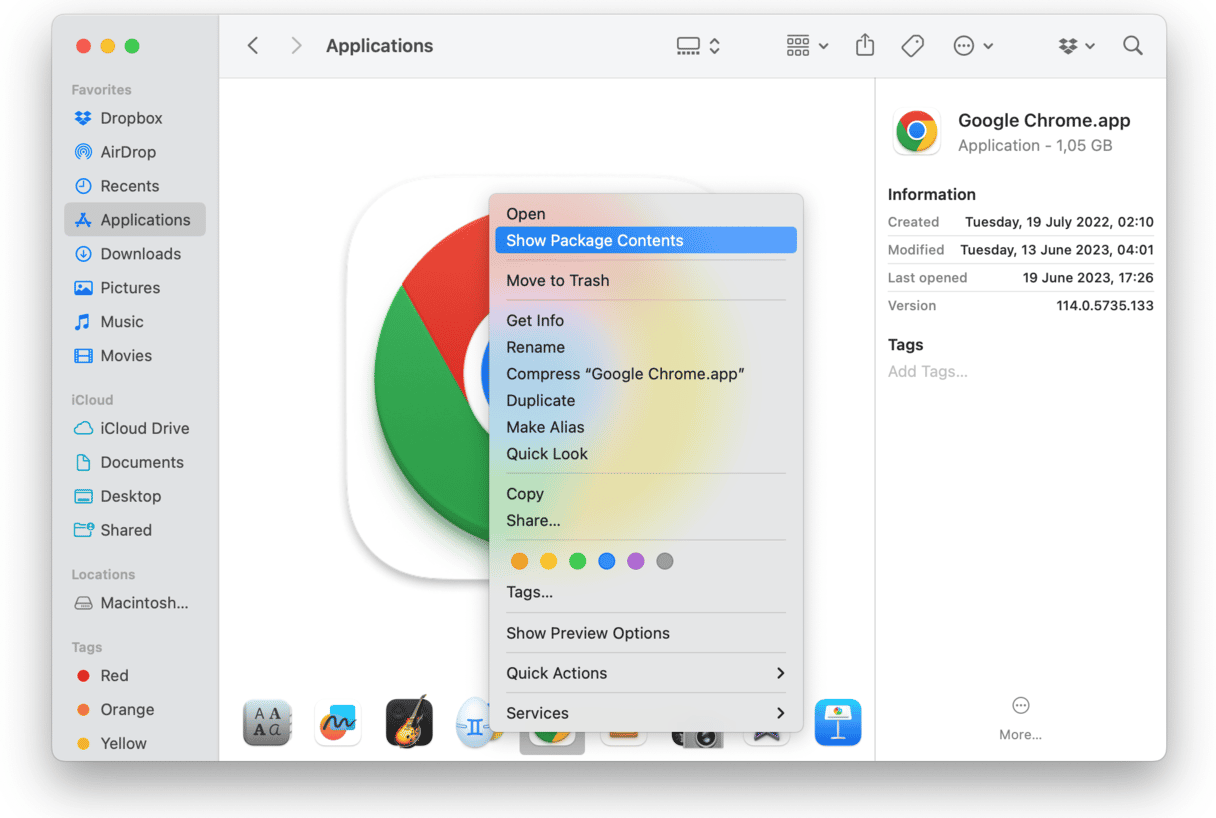Apply the blue tag color dot
The image size is (1216, 818).
pyautogui.click(x=606, y=562)
